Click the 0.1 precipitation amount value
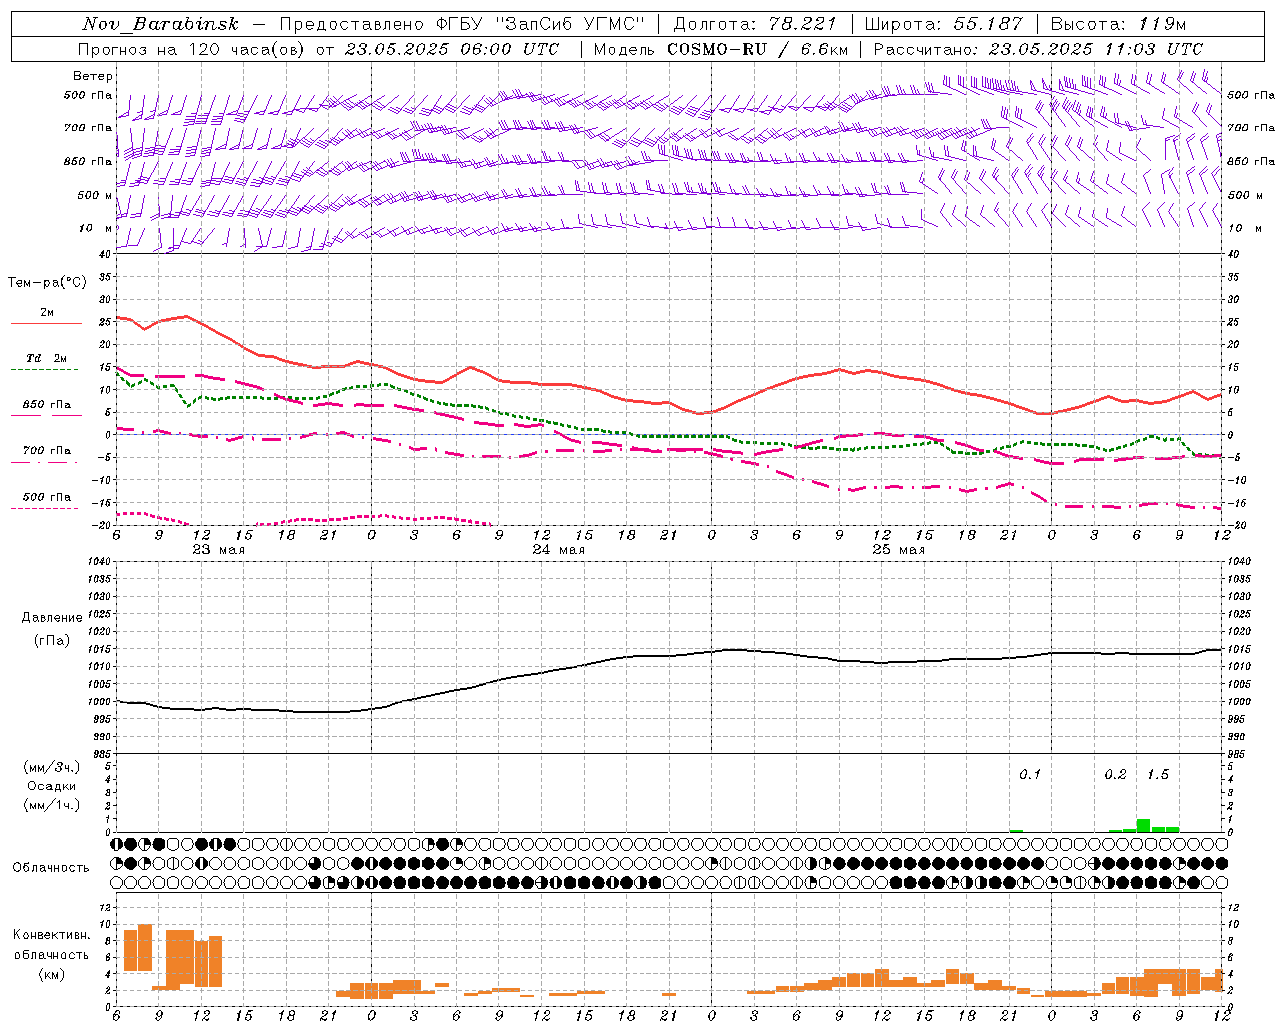The image size is (1280, 1024). tap(1030, 775)
